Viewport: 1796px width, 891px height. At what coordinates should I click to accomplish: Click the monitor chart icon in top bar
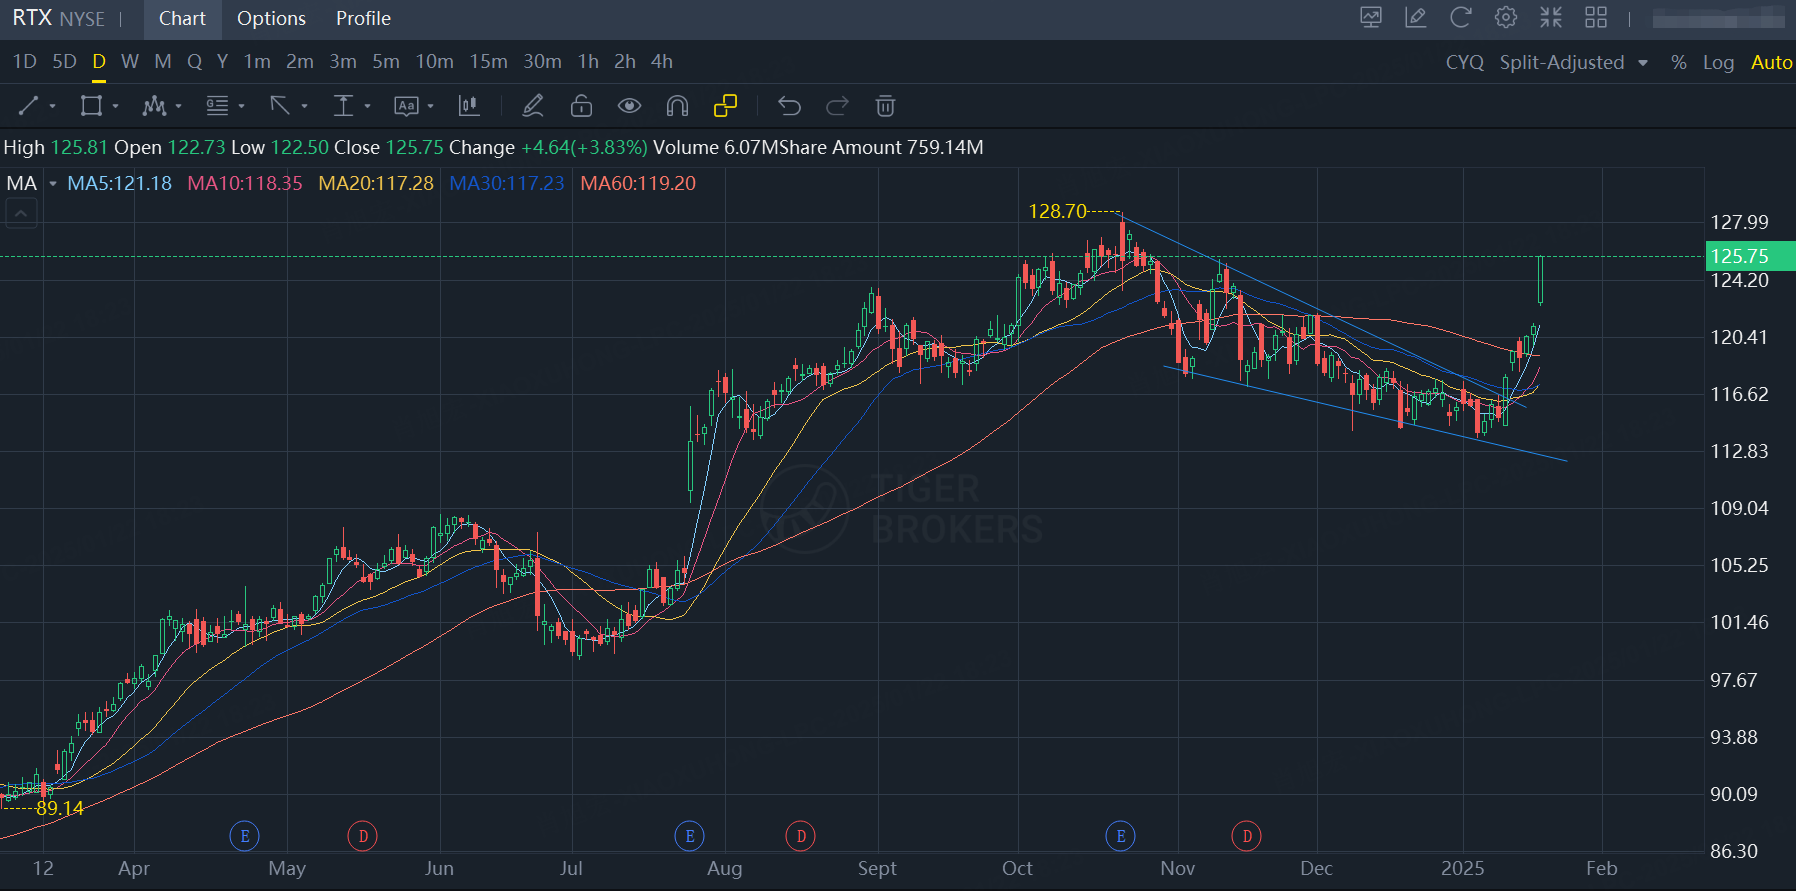click(1371, 17)
